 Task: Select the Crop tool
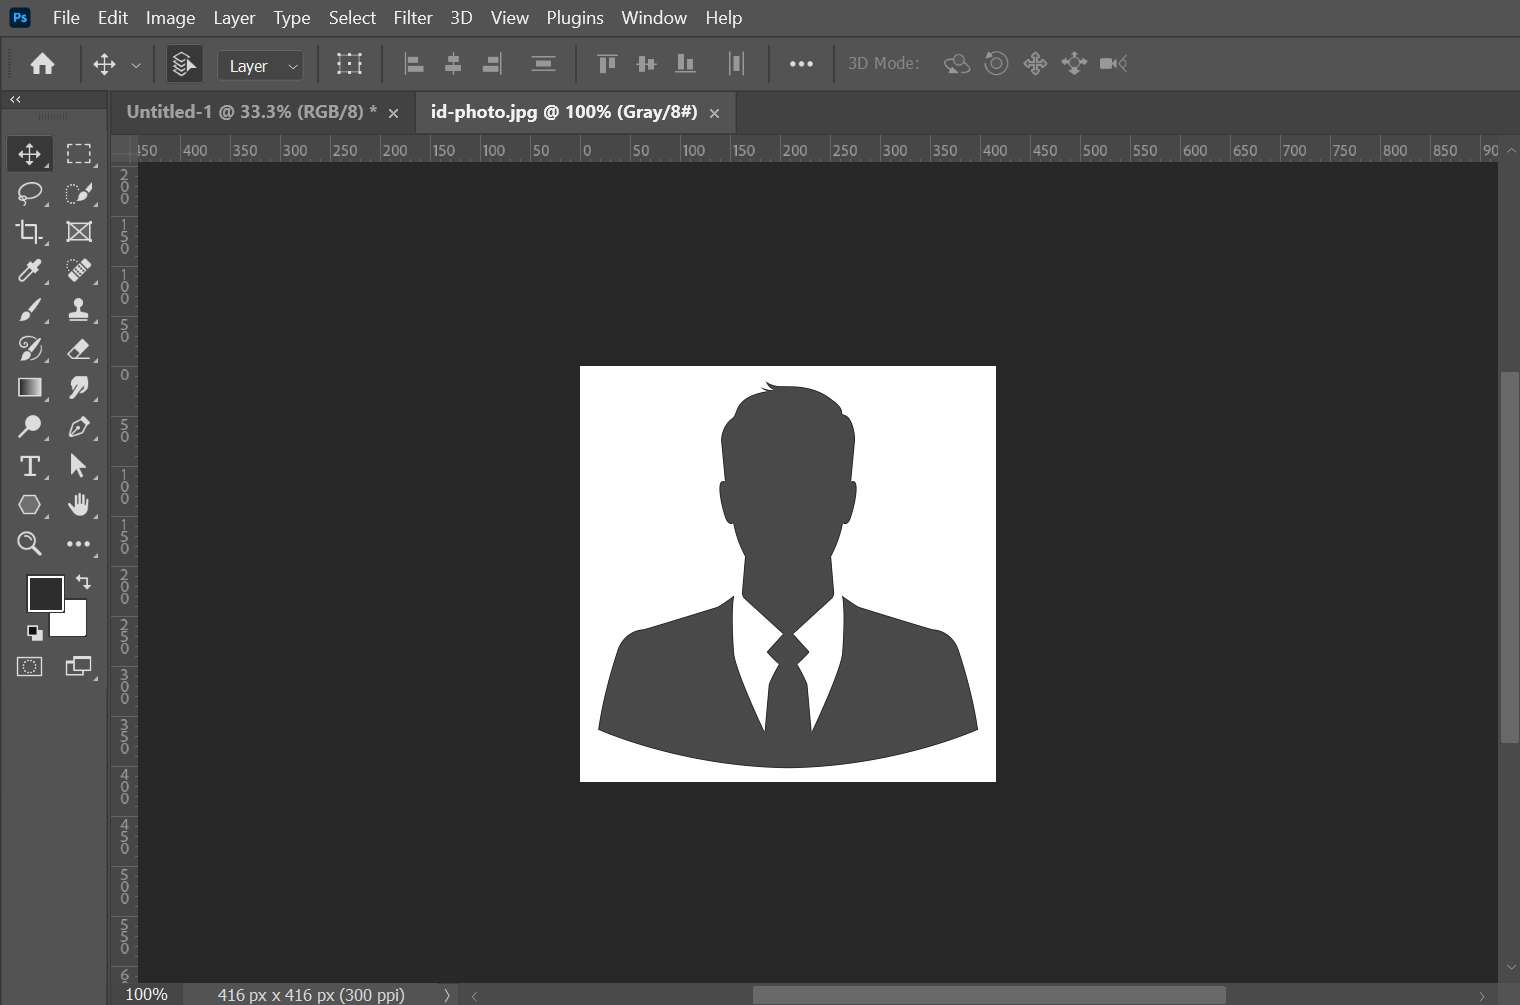coord(29,231)
